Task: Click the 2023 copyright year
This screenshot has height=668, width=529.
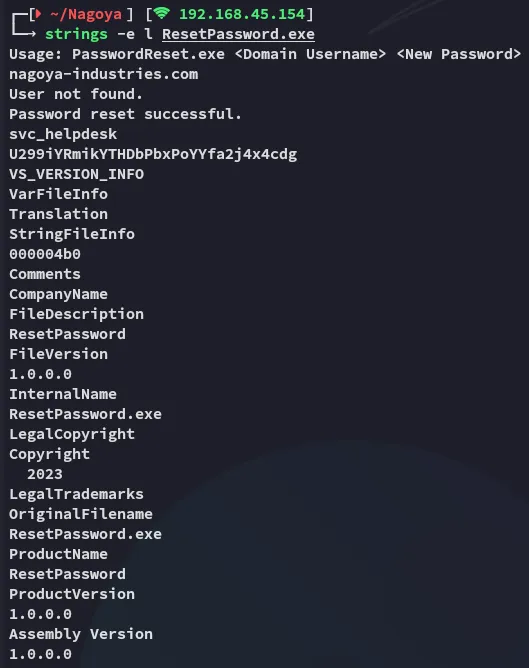Action: [45, 474]
